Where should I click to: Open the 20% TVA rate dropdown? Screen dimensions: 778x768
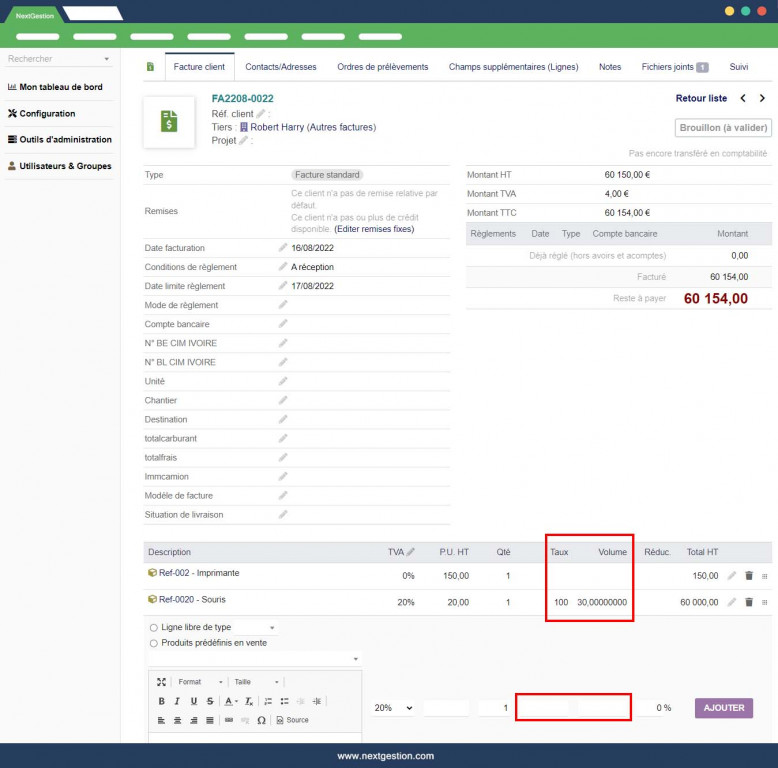391,708
